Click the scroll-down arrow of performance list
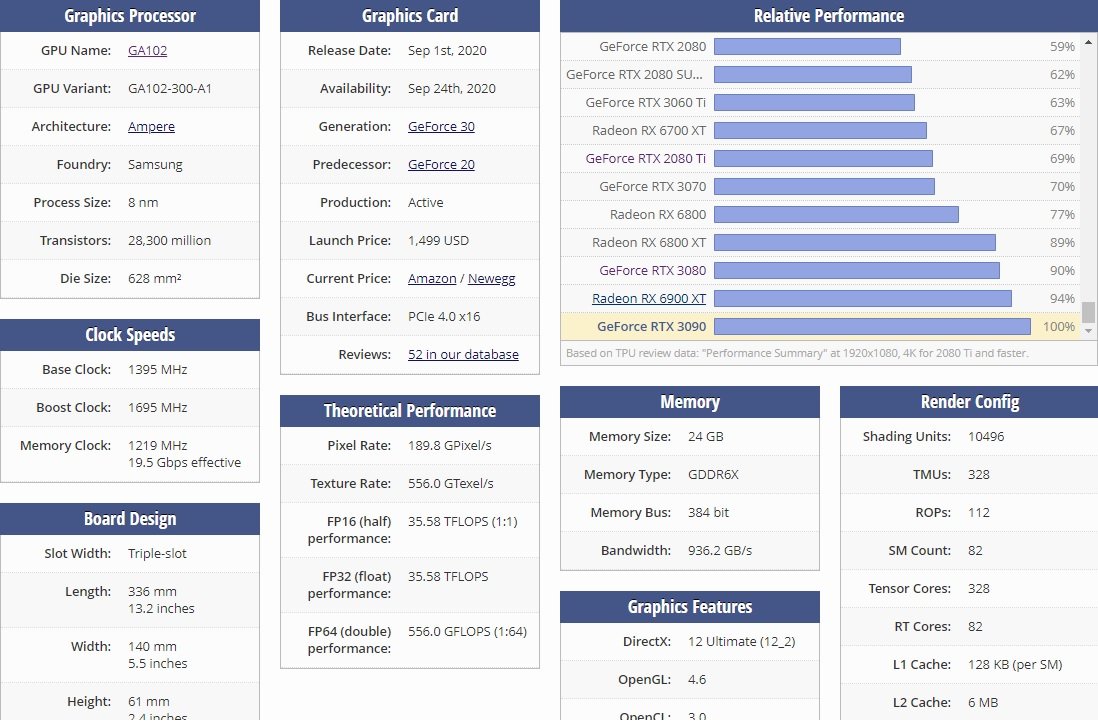Viewport: 1098px width, 724px height. (x=1088, y=330)
